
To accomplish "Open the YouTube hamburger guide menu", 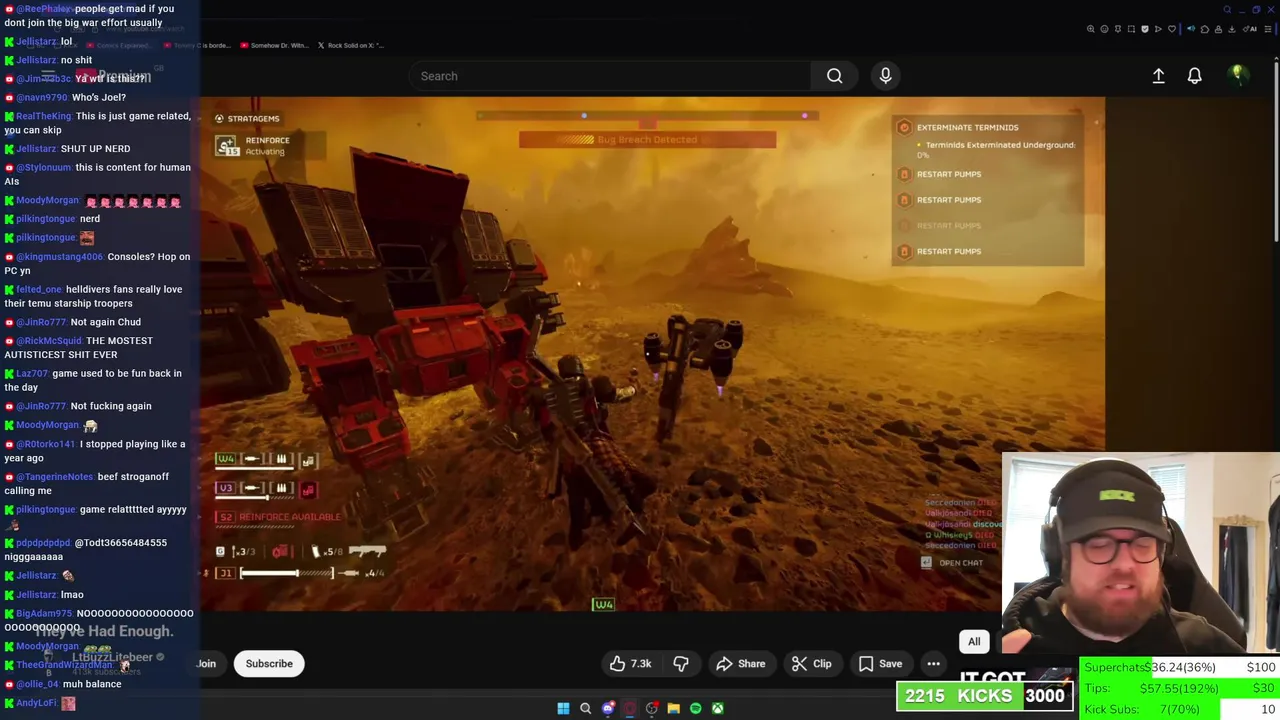I will coord(48,75).
